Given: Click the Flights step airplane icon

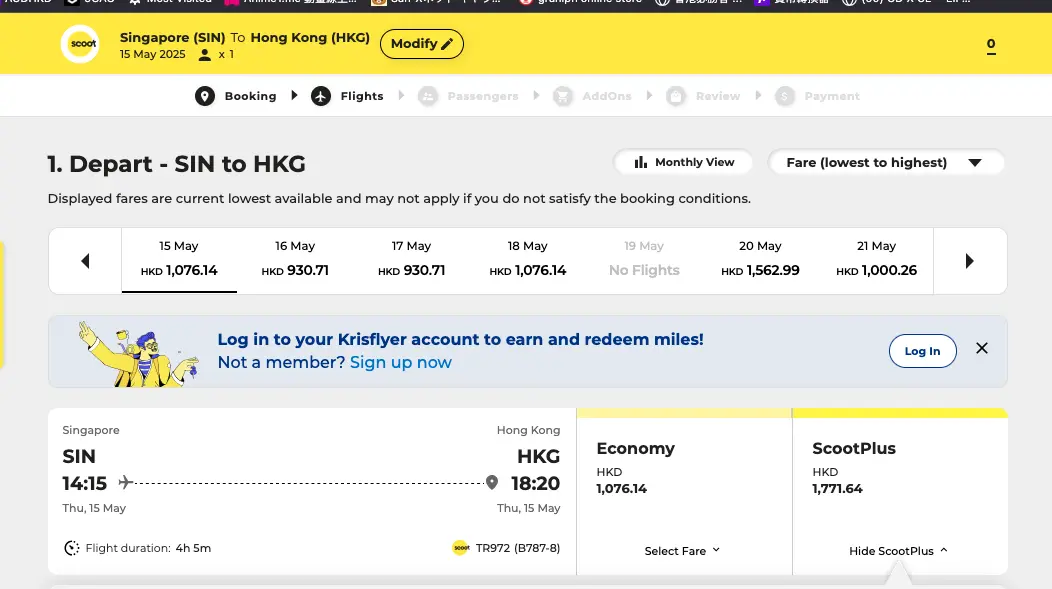Looking at the screenshot, I should coord(321,96).
